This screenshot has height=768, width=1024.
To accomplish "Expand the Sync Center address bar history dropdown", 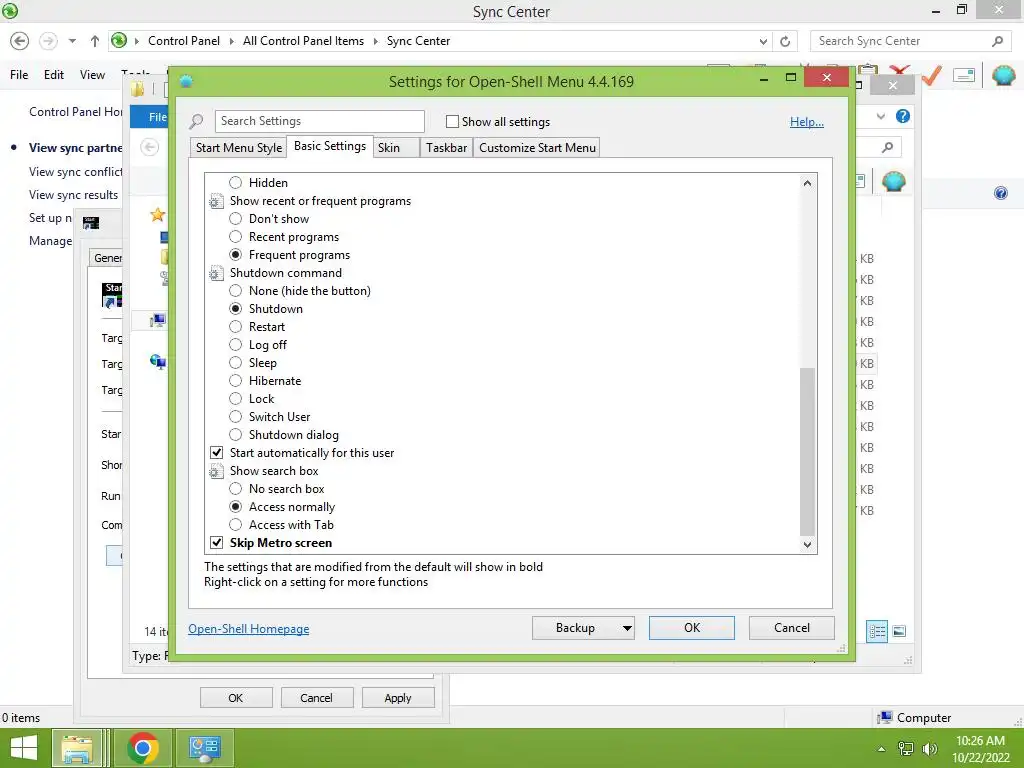I will pyautogui.click(x=763, y=41).
